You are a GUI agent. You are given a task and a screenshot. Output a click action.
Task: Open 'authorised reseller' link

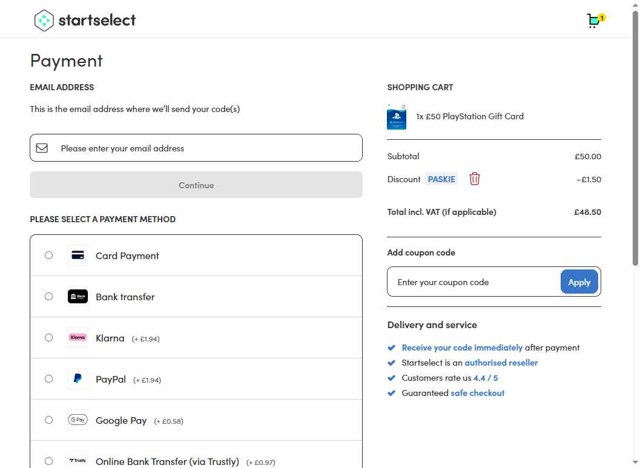click(501, 363)
